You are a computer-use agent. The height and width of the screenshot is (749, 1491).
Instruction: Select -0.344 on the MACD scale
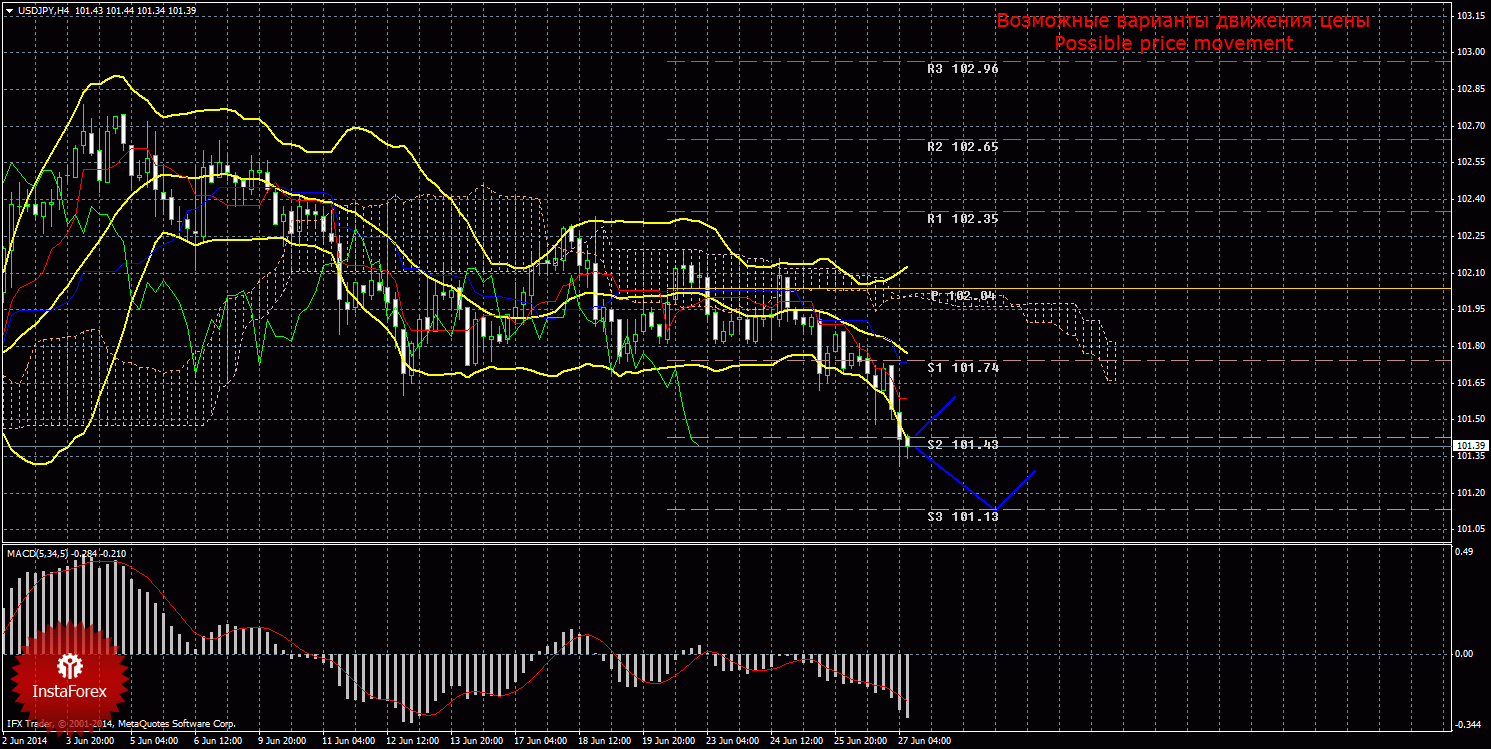1467,724
